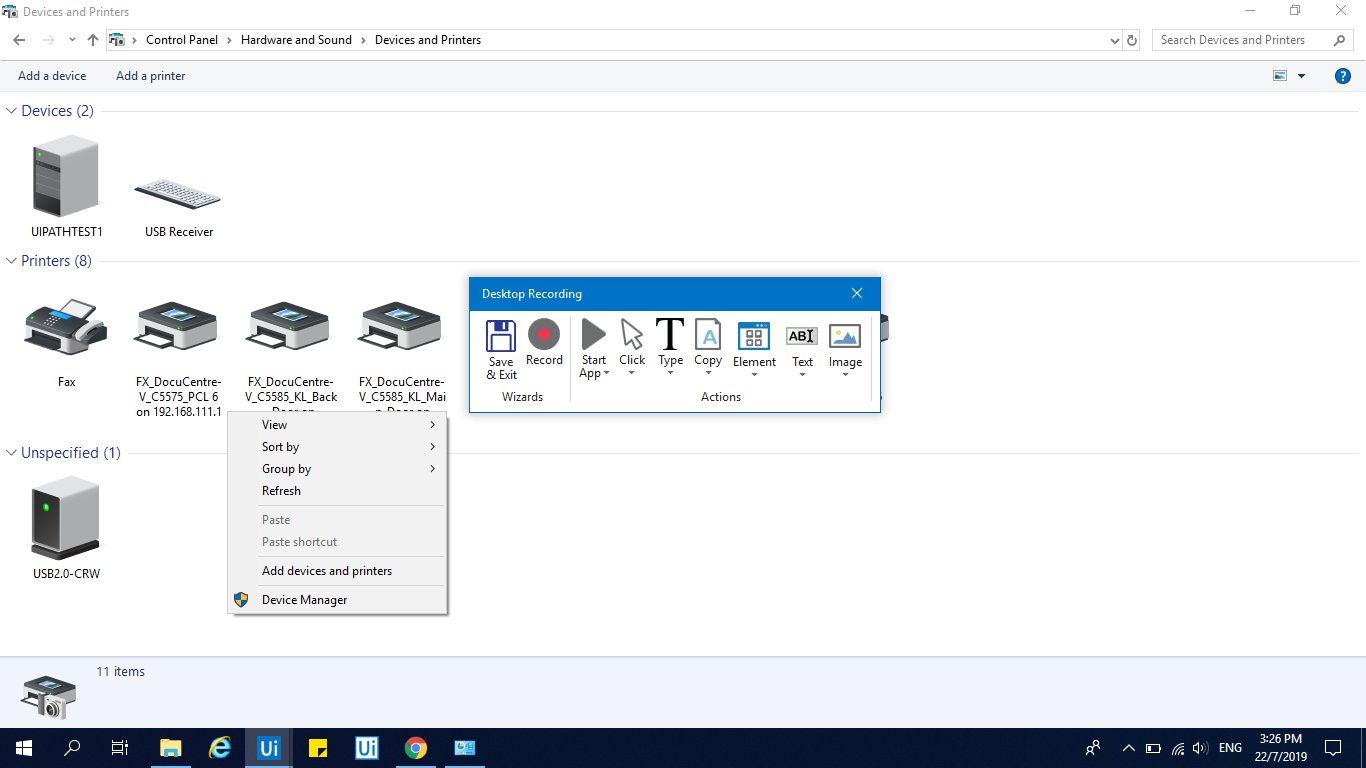Image resolution: width=1366 pixels, height=768 pixels.
Task: Open the Windows Start menu
Action: coord(23,748)
